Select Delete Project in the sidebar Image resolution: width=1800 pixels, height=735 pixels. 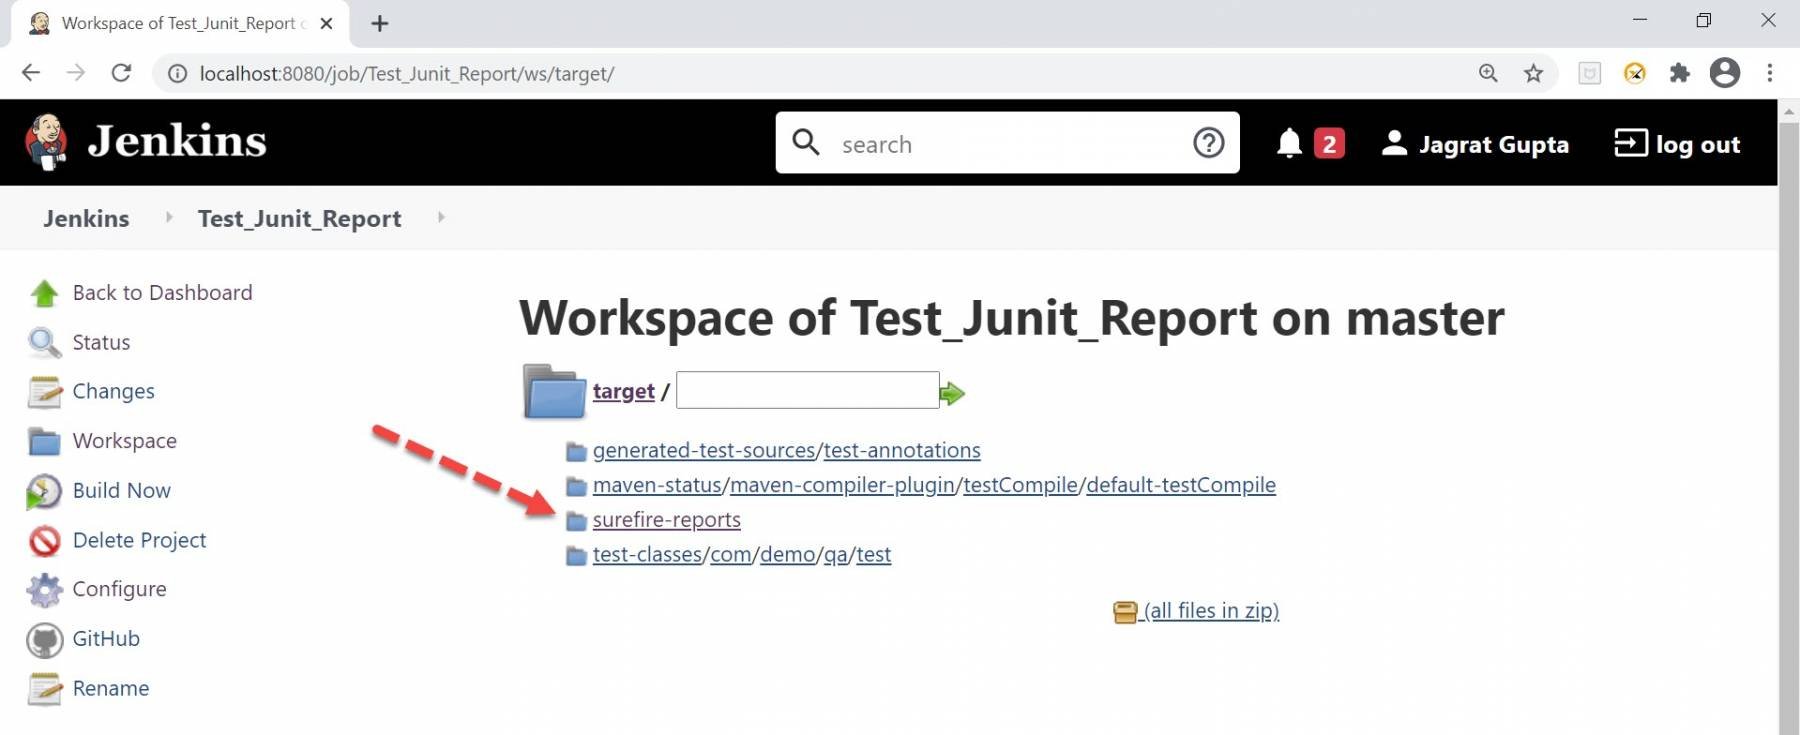point(139,541)
